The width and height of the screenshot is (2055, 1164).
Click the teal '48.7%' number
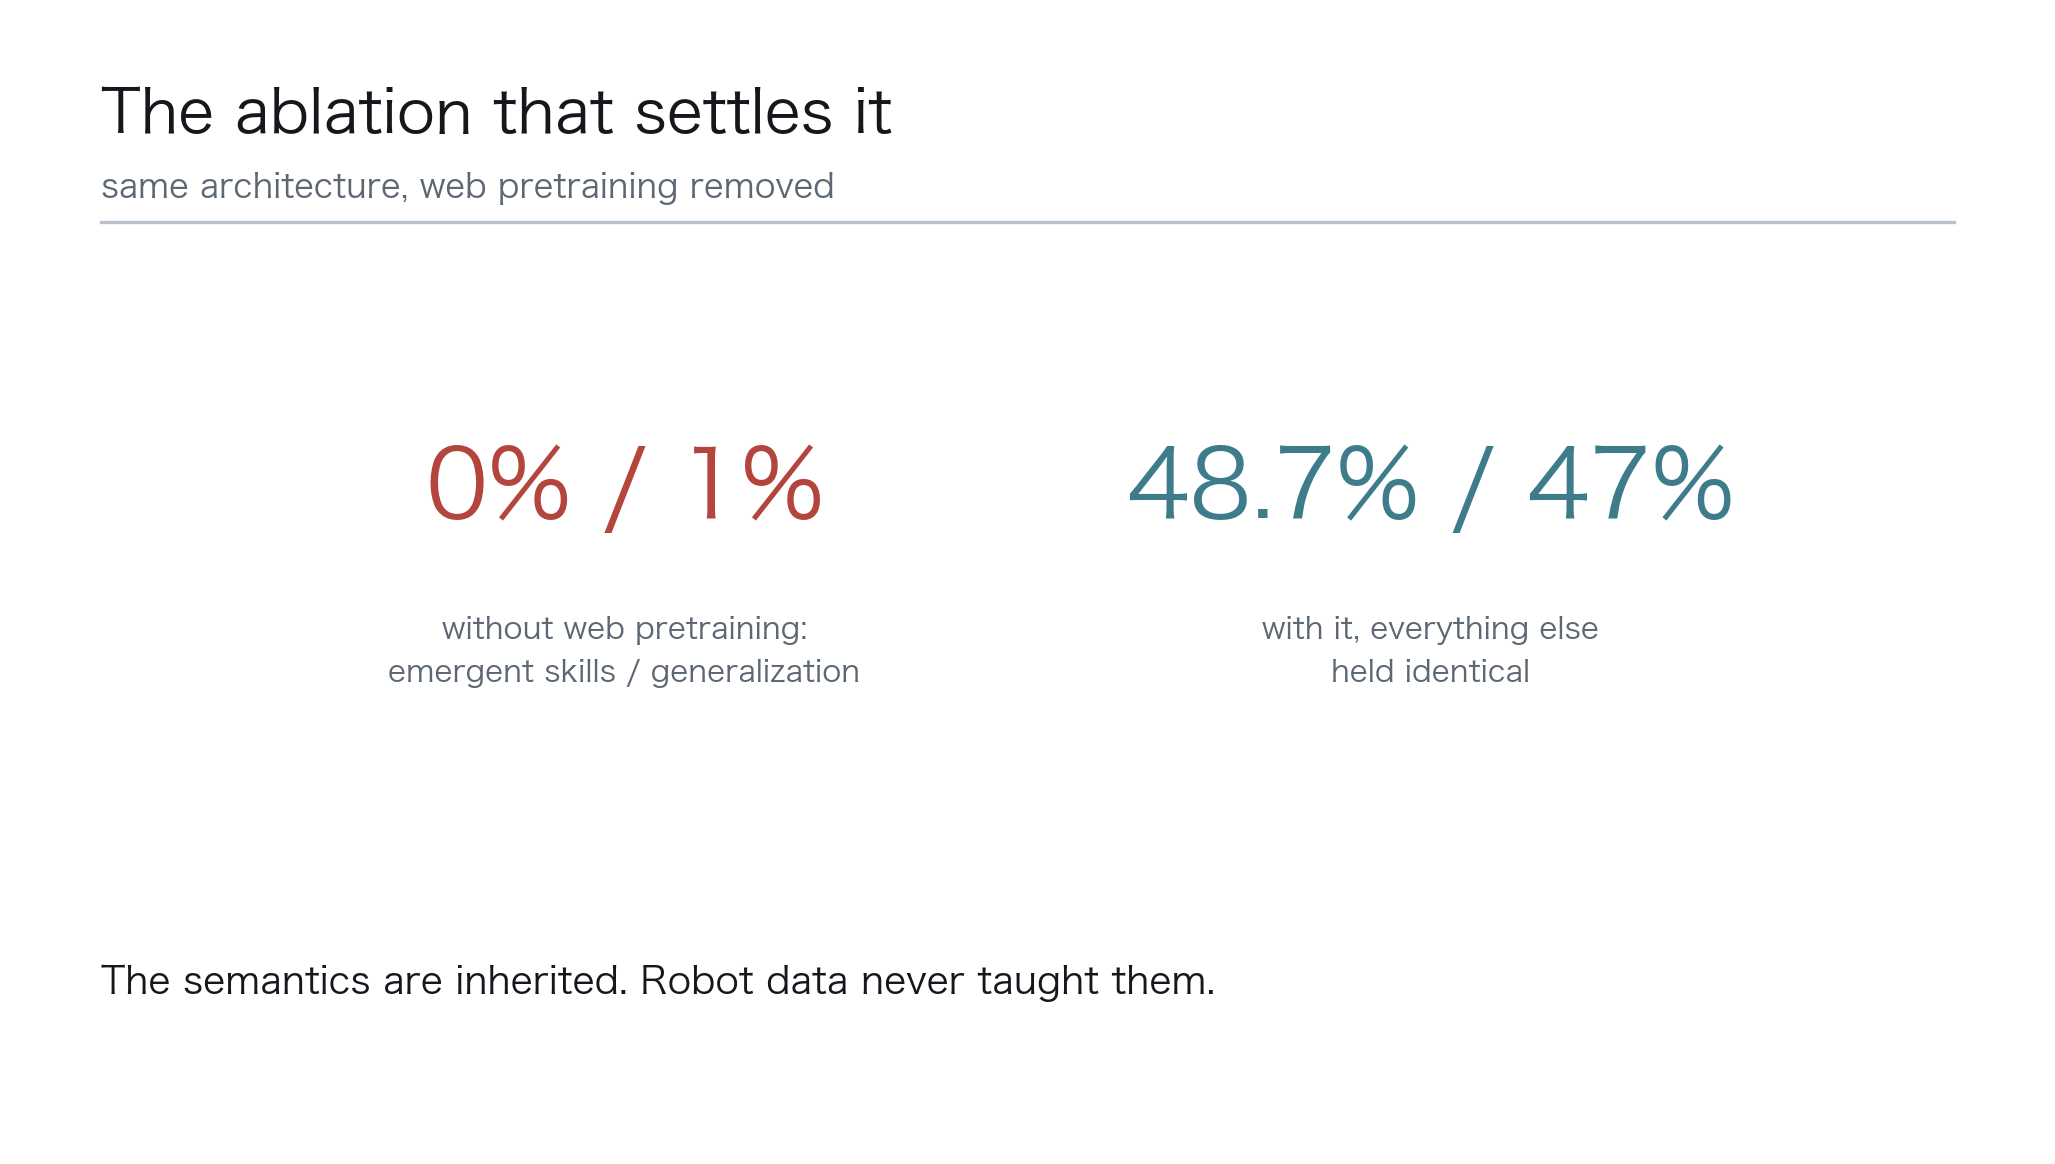click(x=1272, y=484)
